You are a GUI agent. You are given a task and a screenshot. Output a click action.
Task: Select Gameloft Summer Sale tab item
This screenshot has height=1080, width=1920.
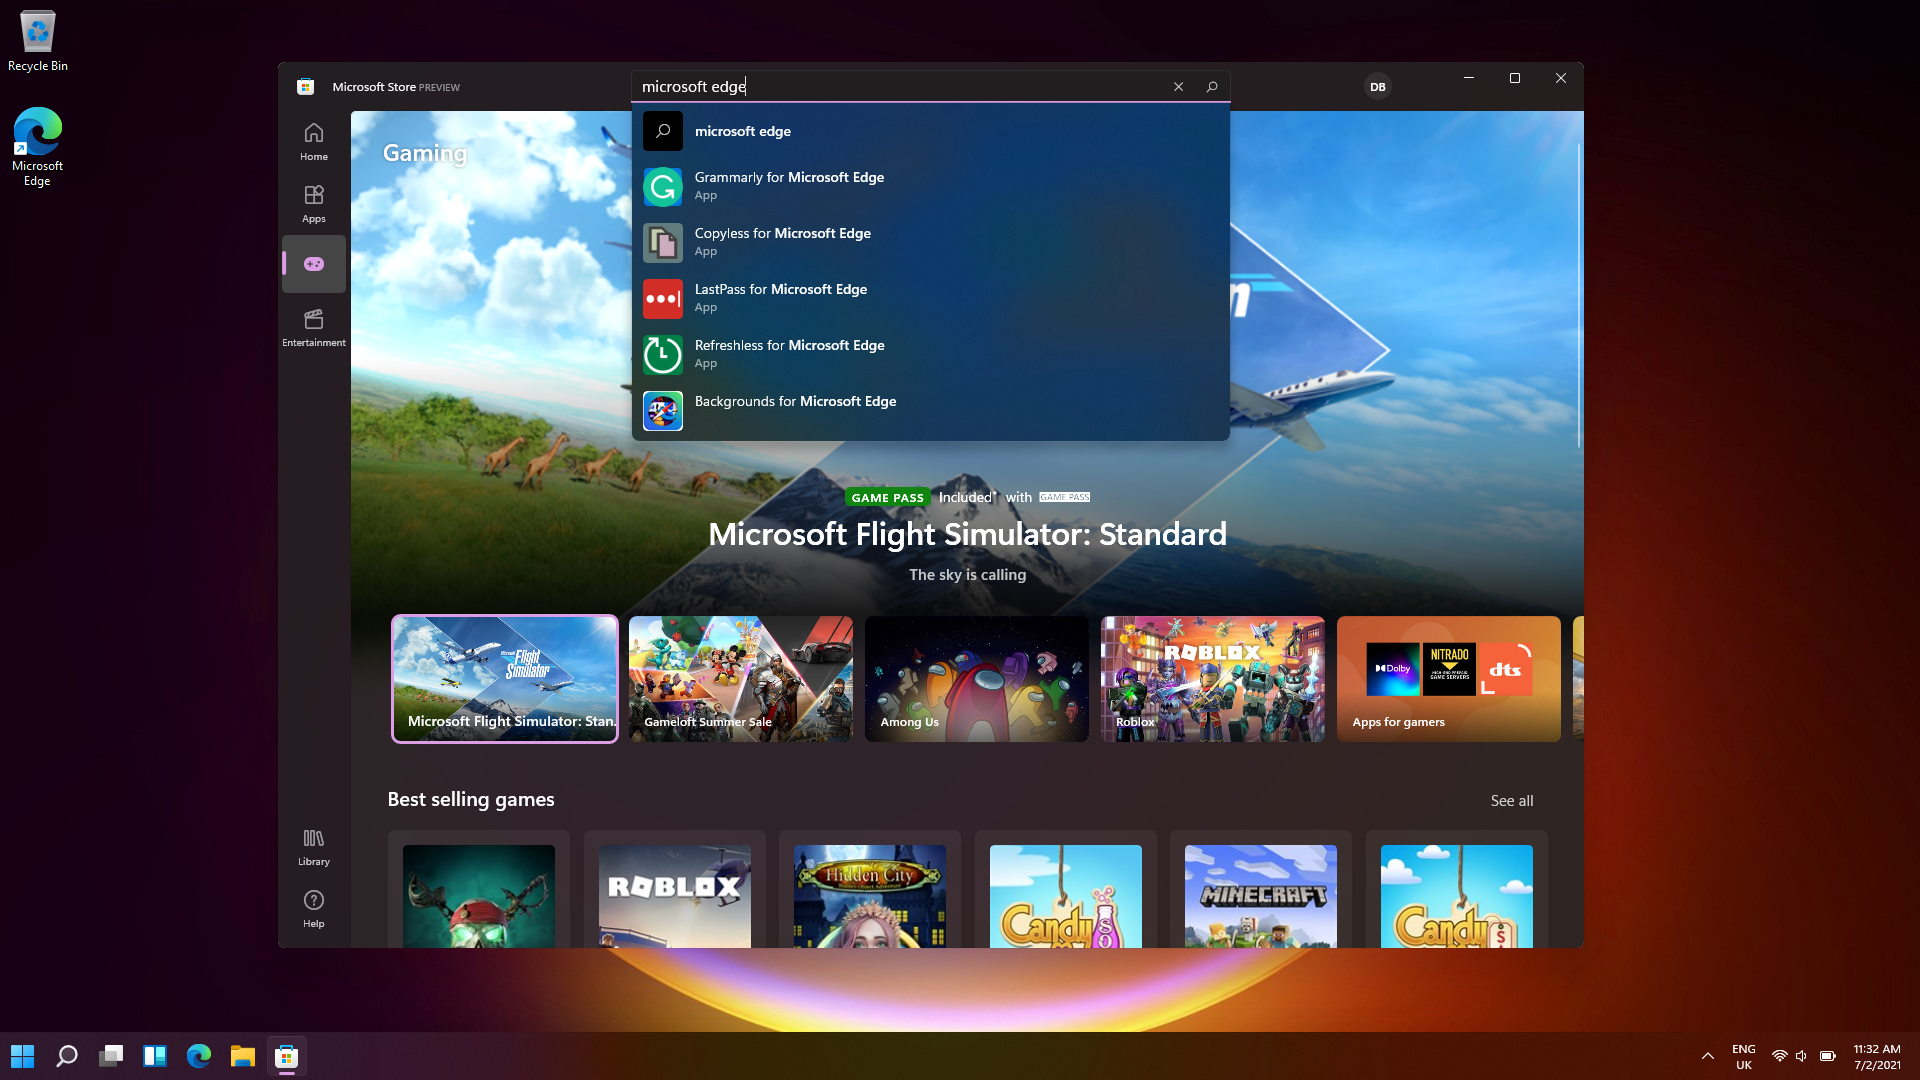point(741,678)
